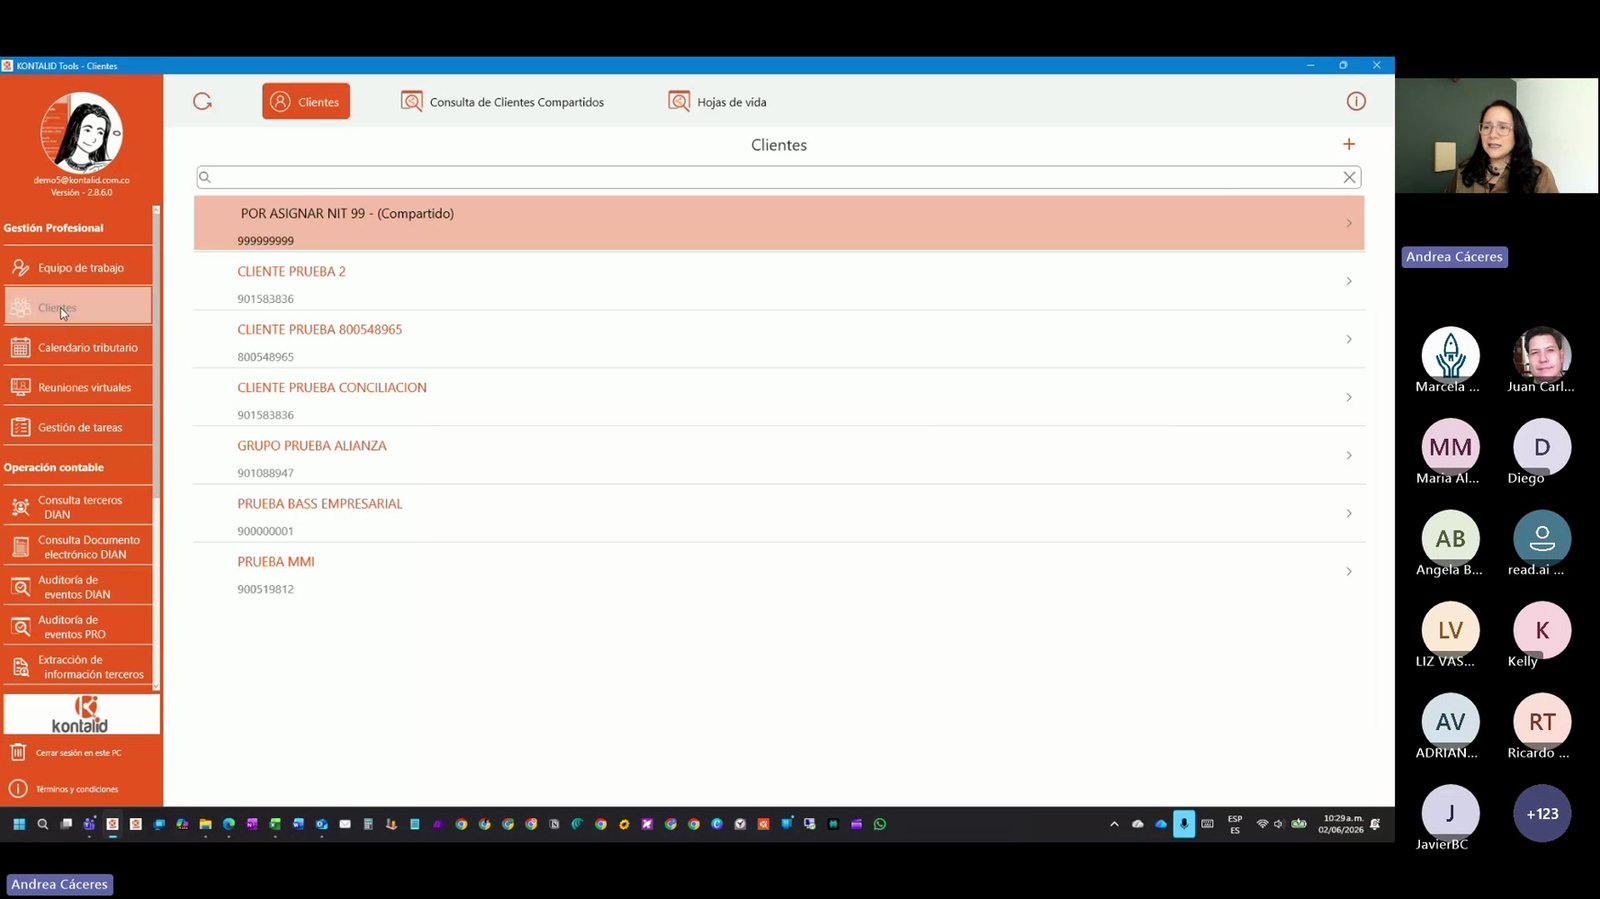This screenshot has height=899, width=1600.
Task: Expand PRUEBA BASS EMPRESARIAL row chevron
Action: point(1349,513)
